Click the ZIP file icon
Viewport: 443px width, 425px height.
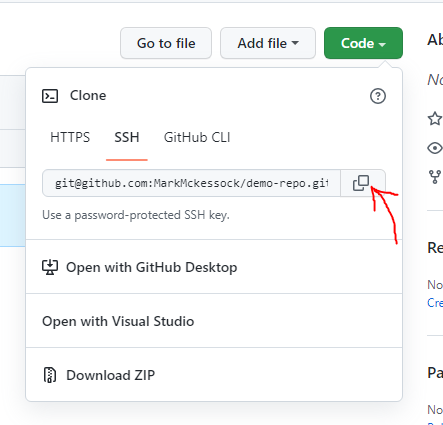click(x=50, y=375)
